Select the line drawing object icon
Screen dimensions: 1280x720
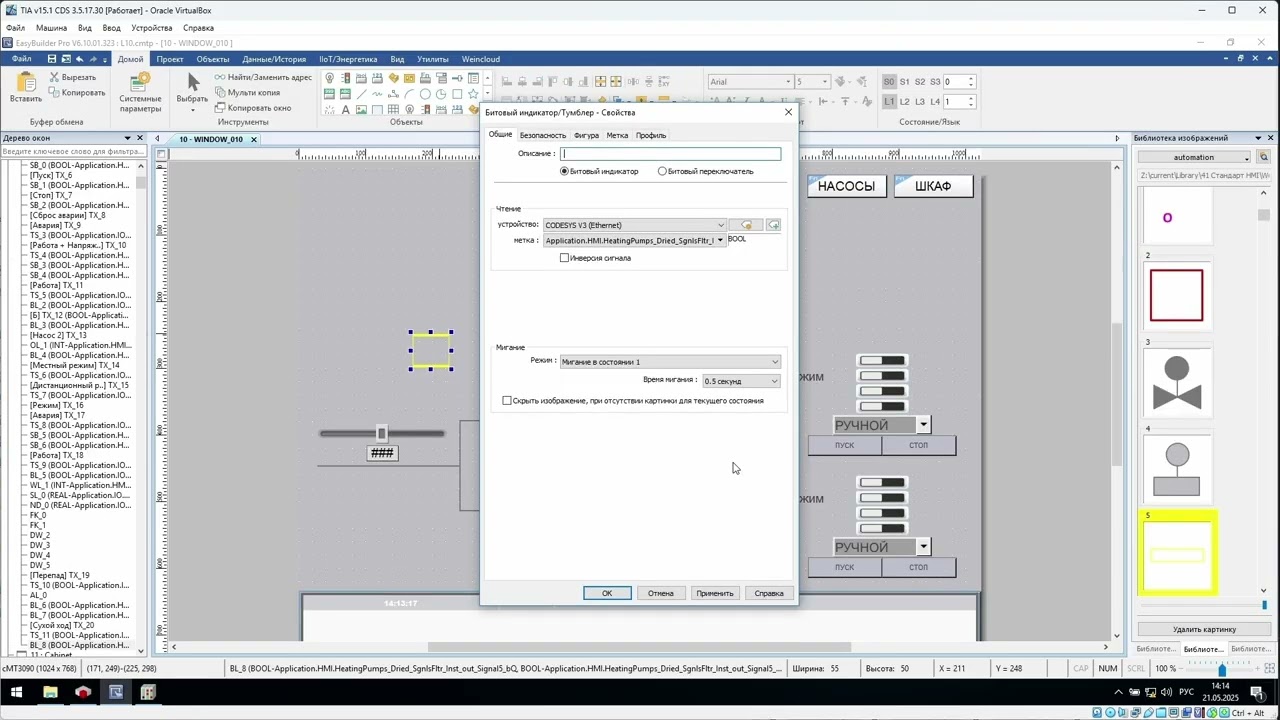pyautogui.click(x=362, y=94)
